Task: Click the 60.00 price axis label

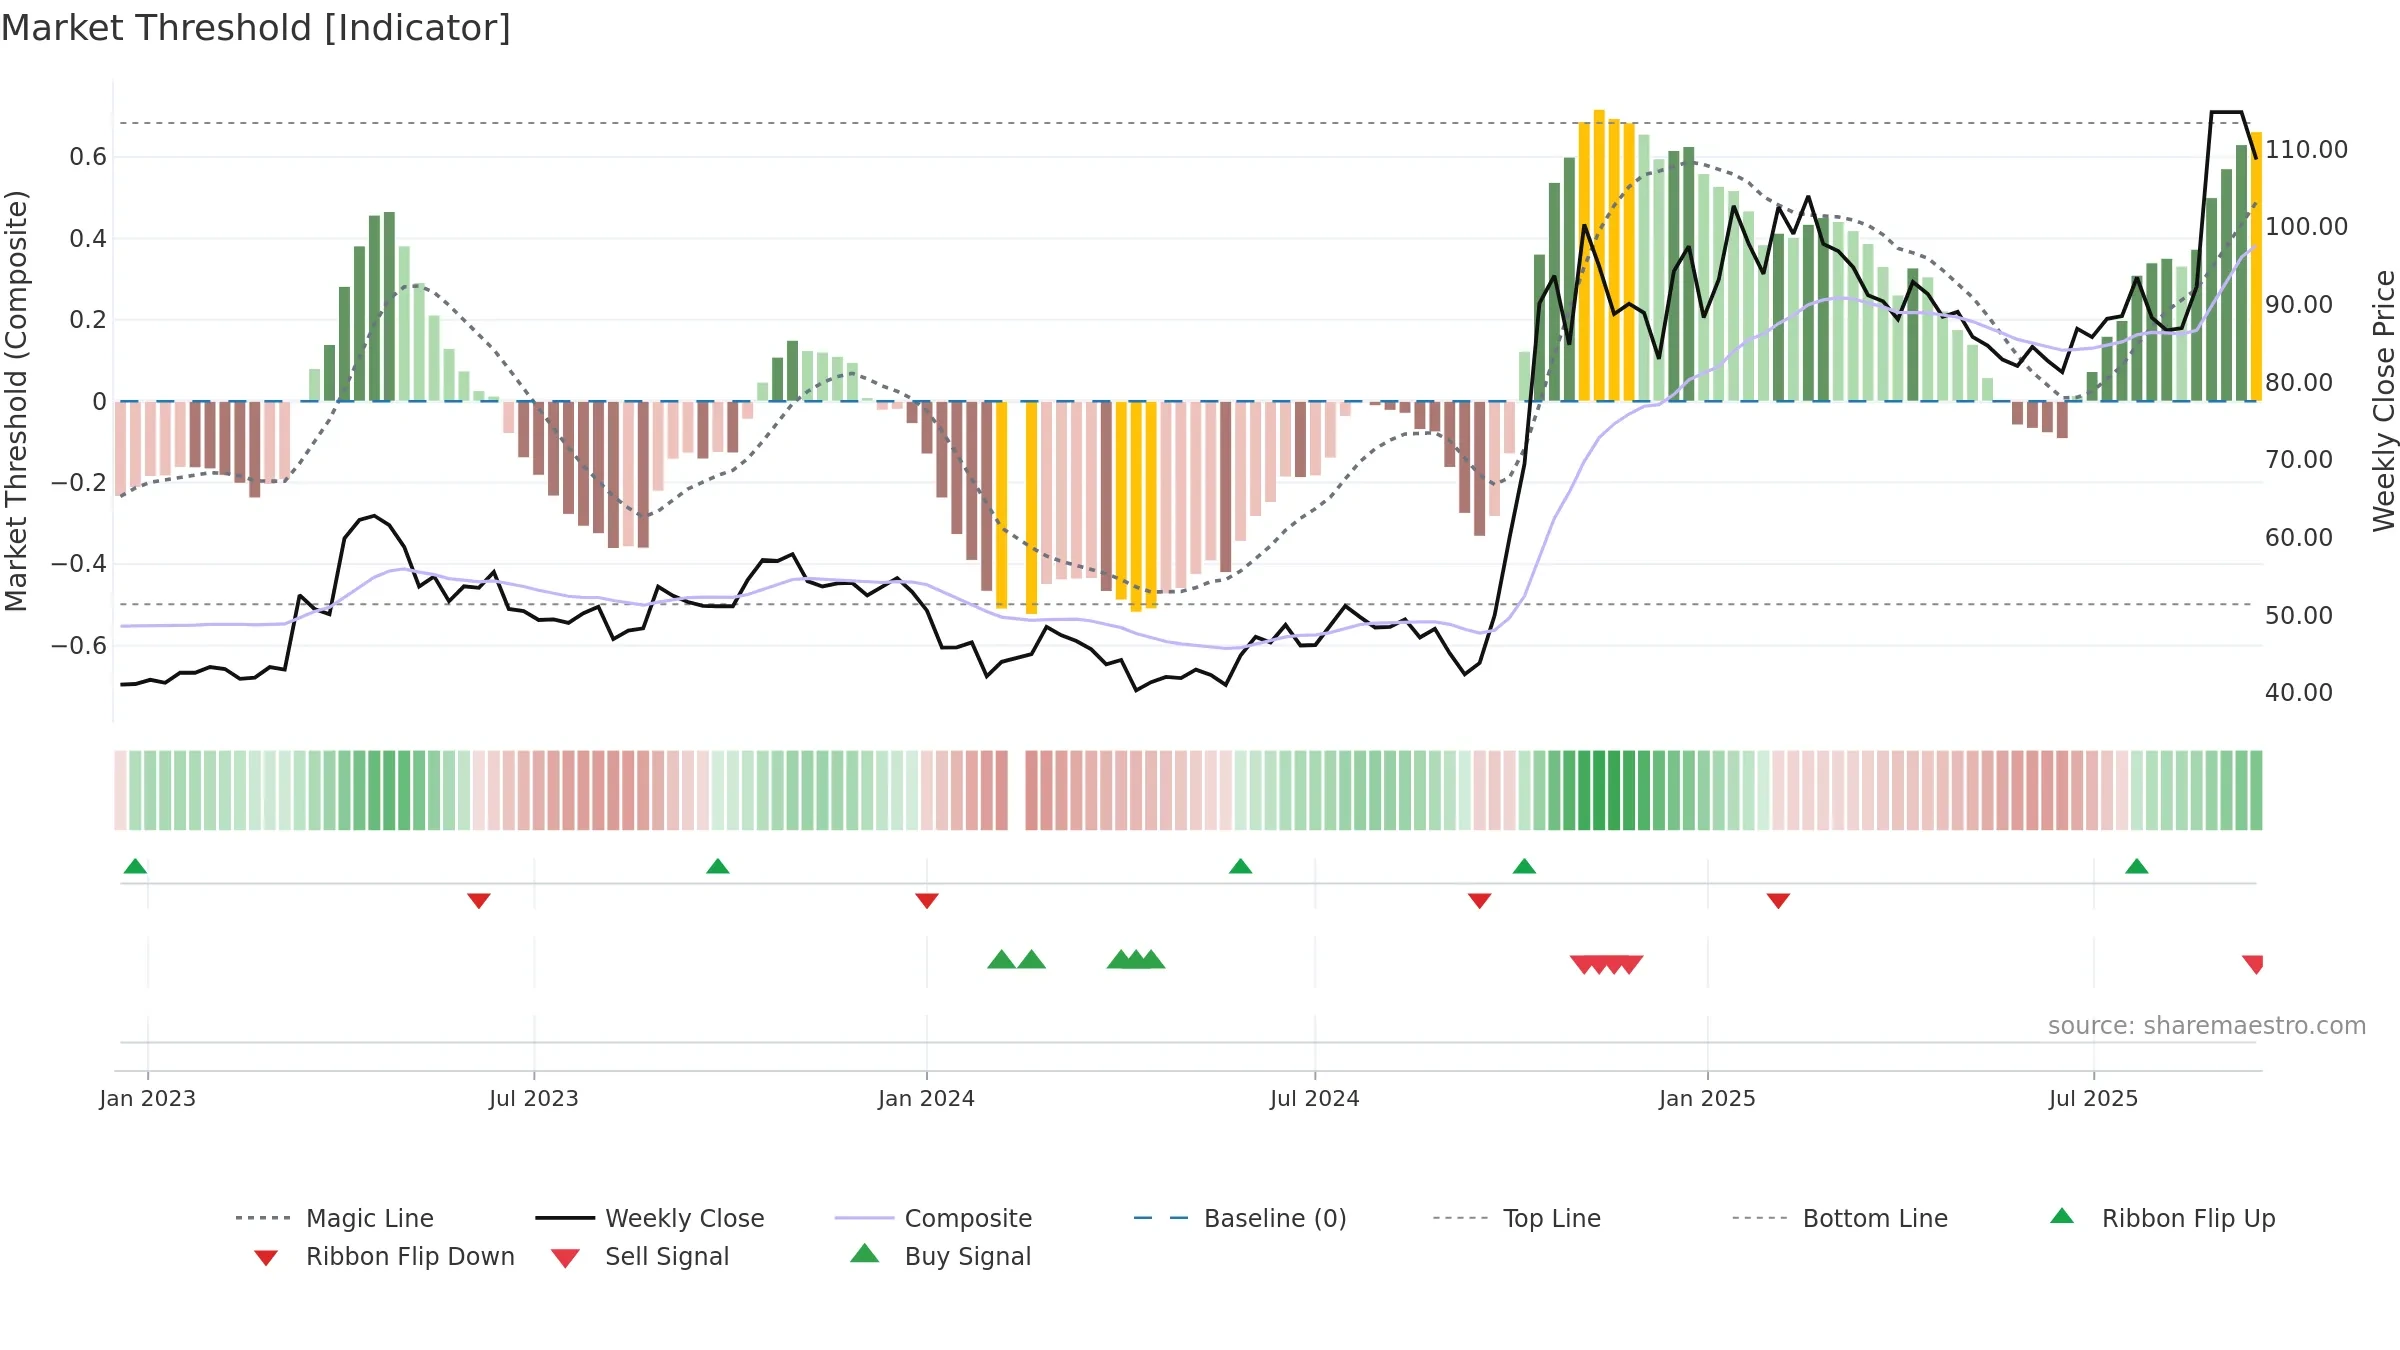Action: tap(2299, 538)
